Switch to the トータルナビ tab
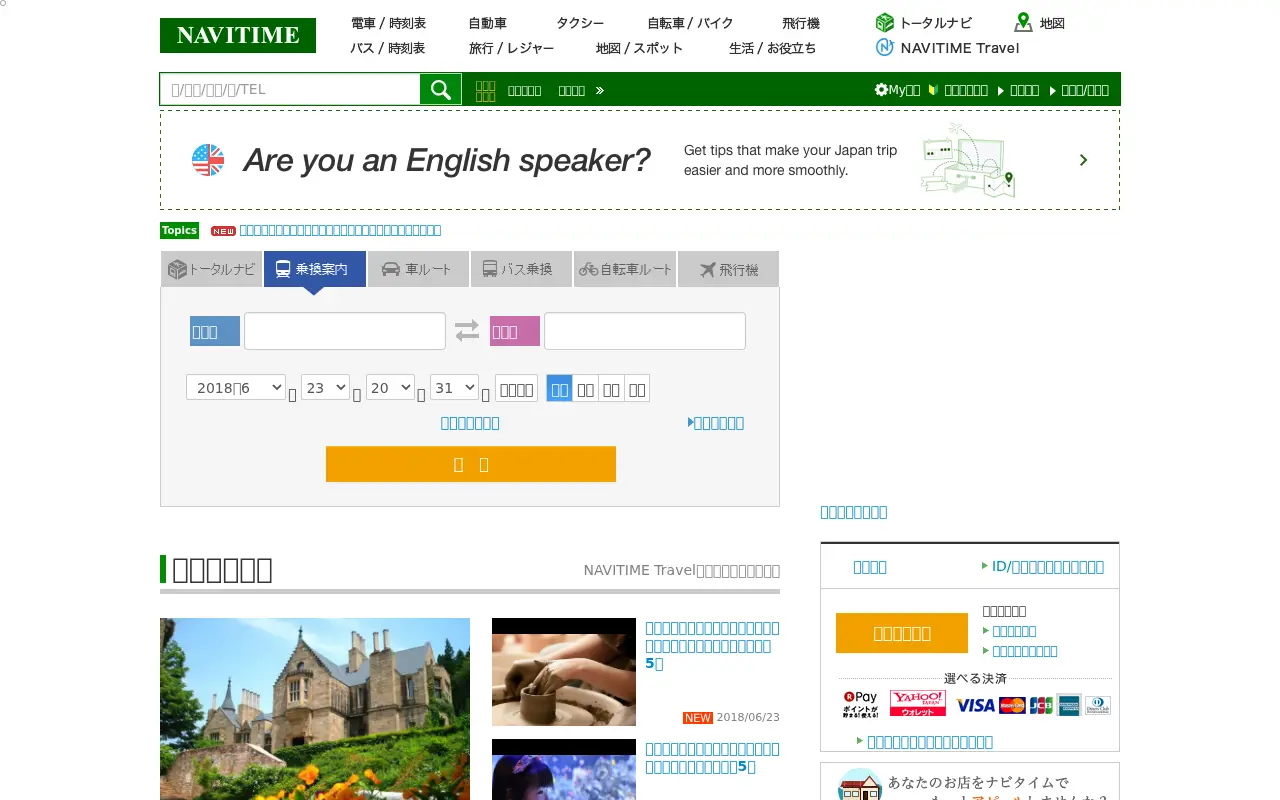Image resolution: width=1280 pixels, height=800 pixels. pyautogui.click(x=212, y=269)
